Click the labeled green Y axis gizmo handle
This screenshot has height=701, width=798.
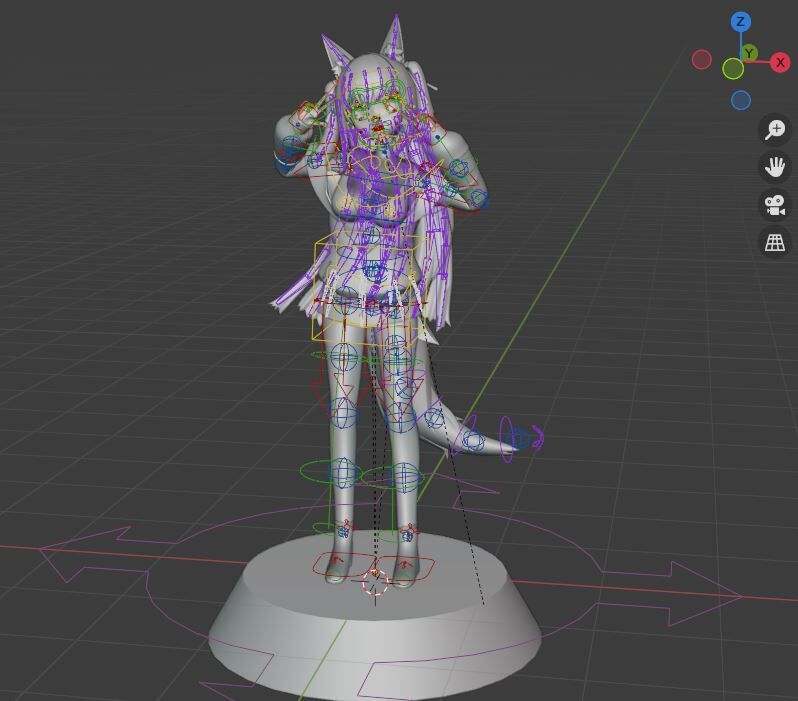(x=749, y=52)
